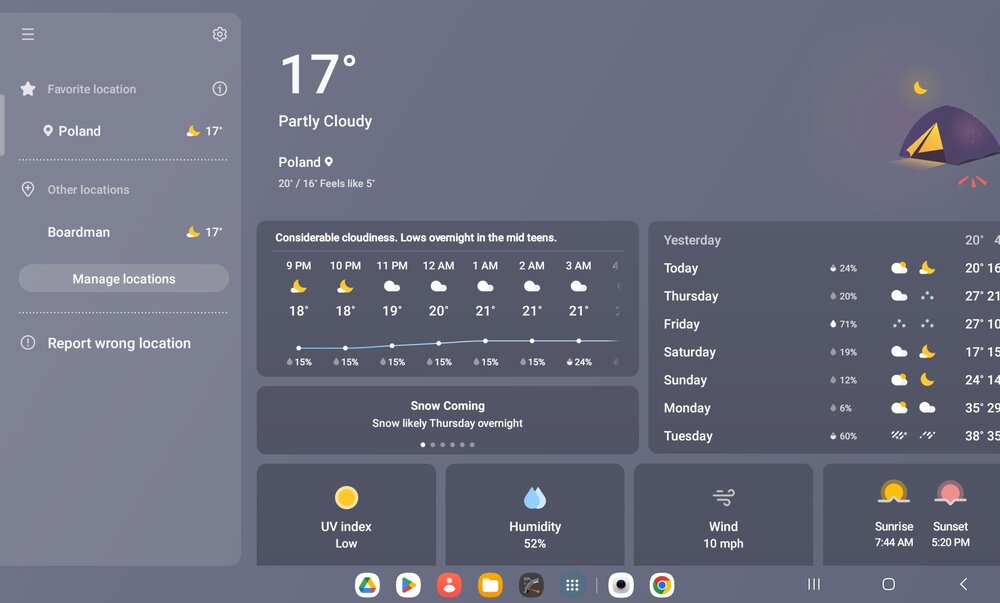The height and width of the screenshot is (603, 1000).
Task: Click Today's daytime partly sunny icon
Action: tap(899, 268)
